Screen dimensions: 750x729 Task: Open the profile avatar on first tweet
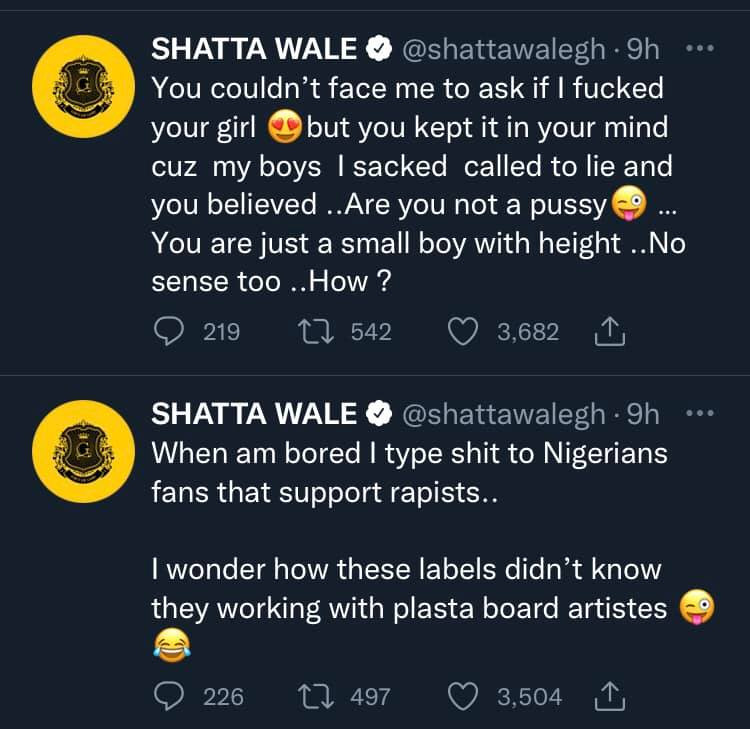tap(84, 87)
